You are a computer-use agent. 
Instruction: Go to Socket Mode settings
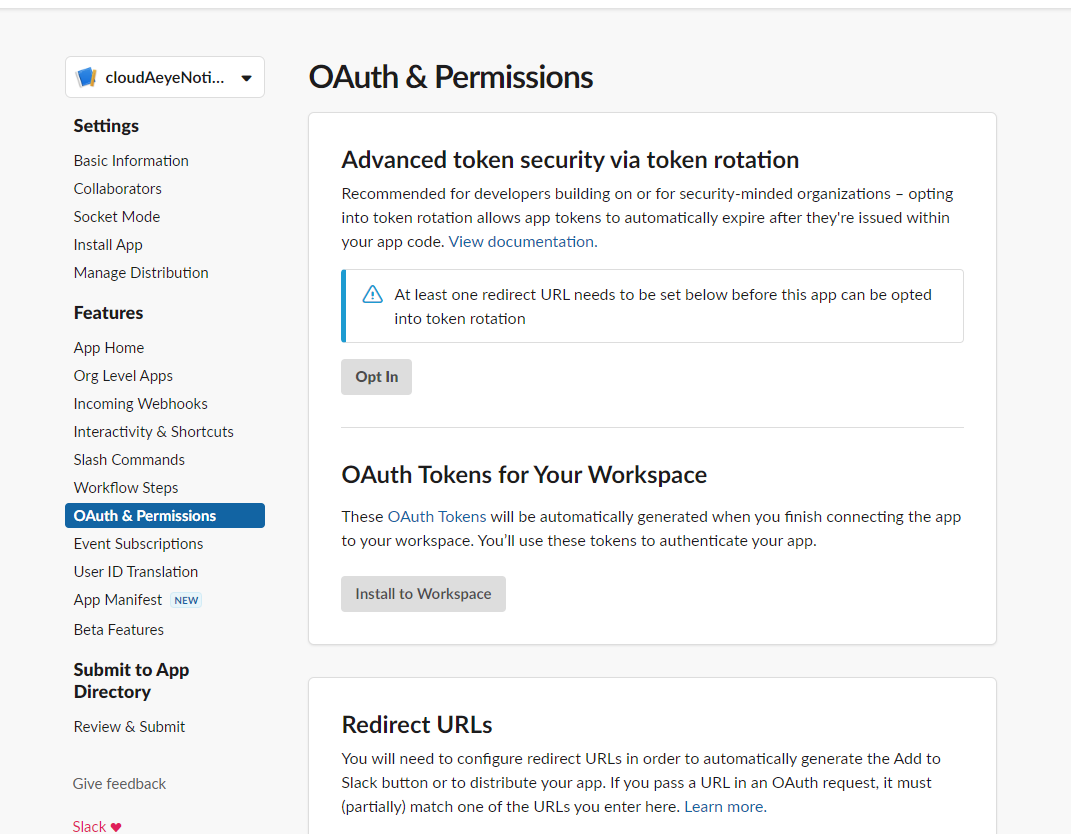click(x=117, y=217)
